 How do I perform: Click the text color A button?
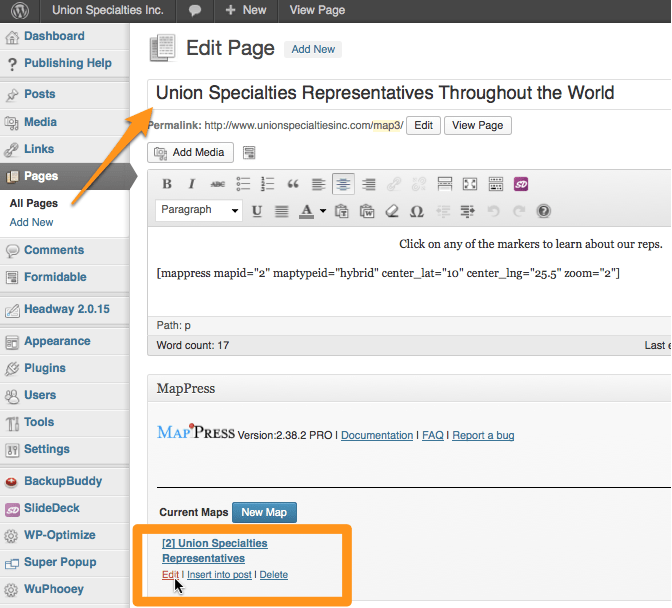(306, 211)
